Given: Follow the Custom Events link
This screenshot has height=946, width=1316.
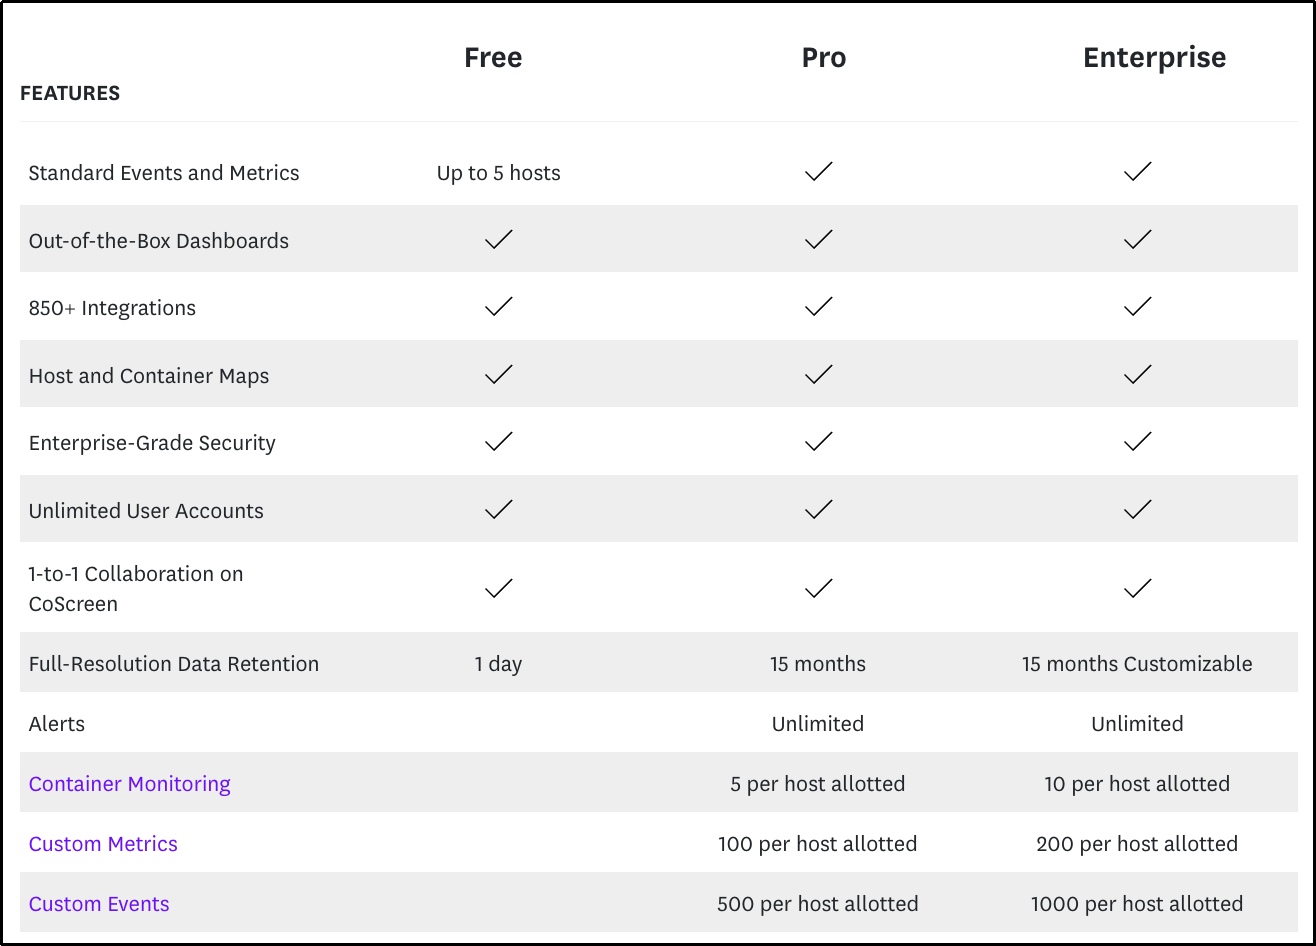Looking at the screenshot, I should [99, 904].
